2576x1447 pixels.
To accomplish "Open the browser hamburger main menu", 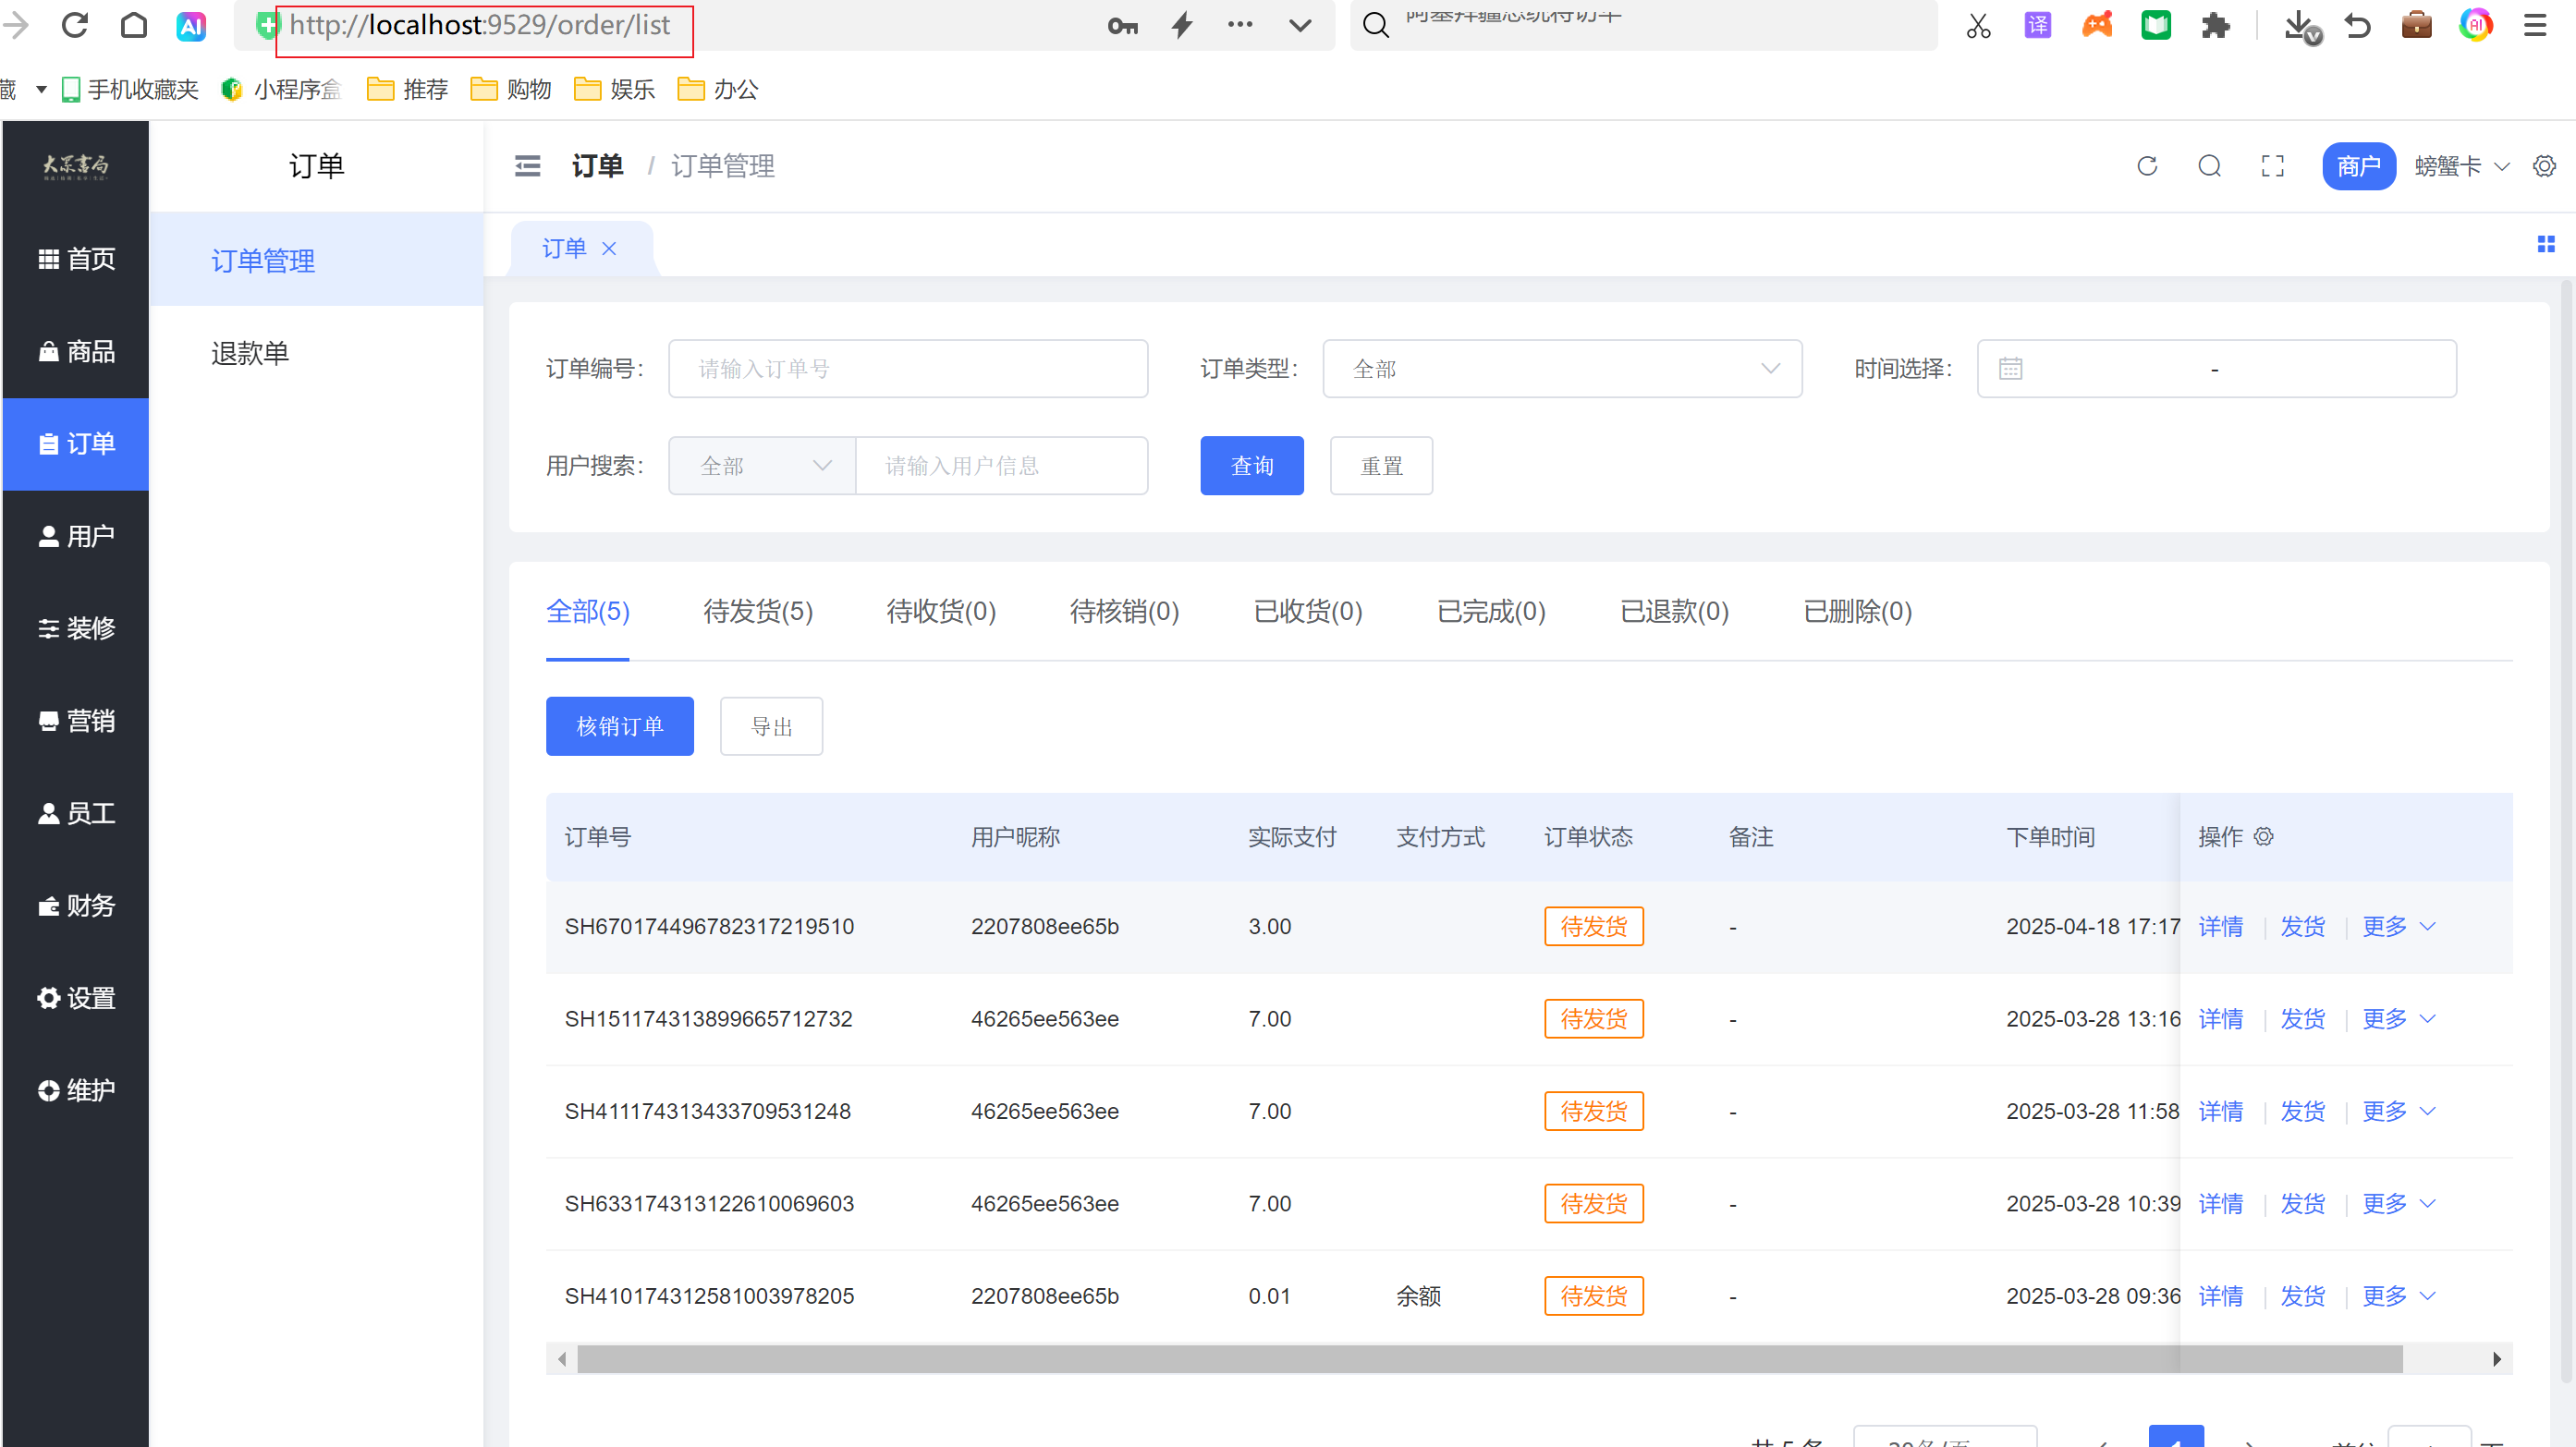I will [2534, 25].
